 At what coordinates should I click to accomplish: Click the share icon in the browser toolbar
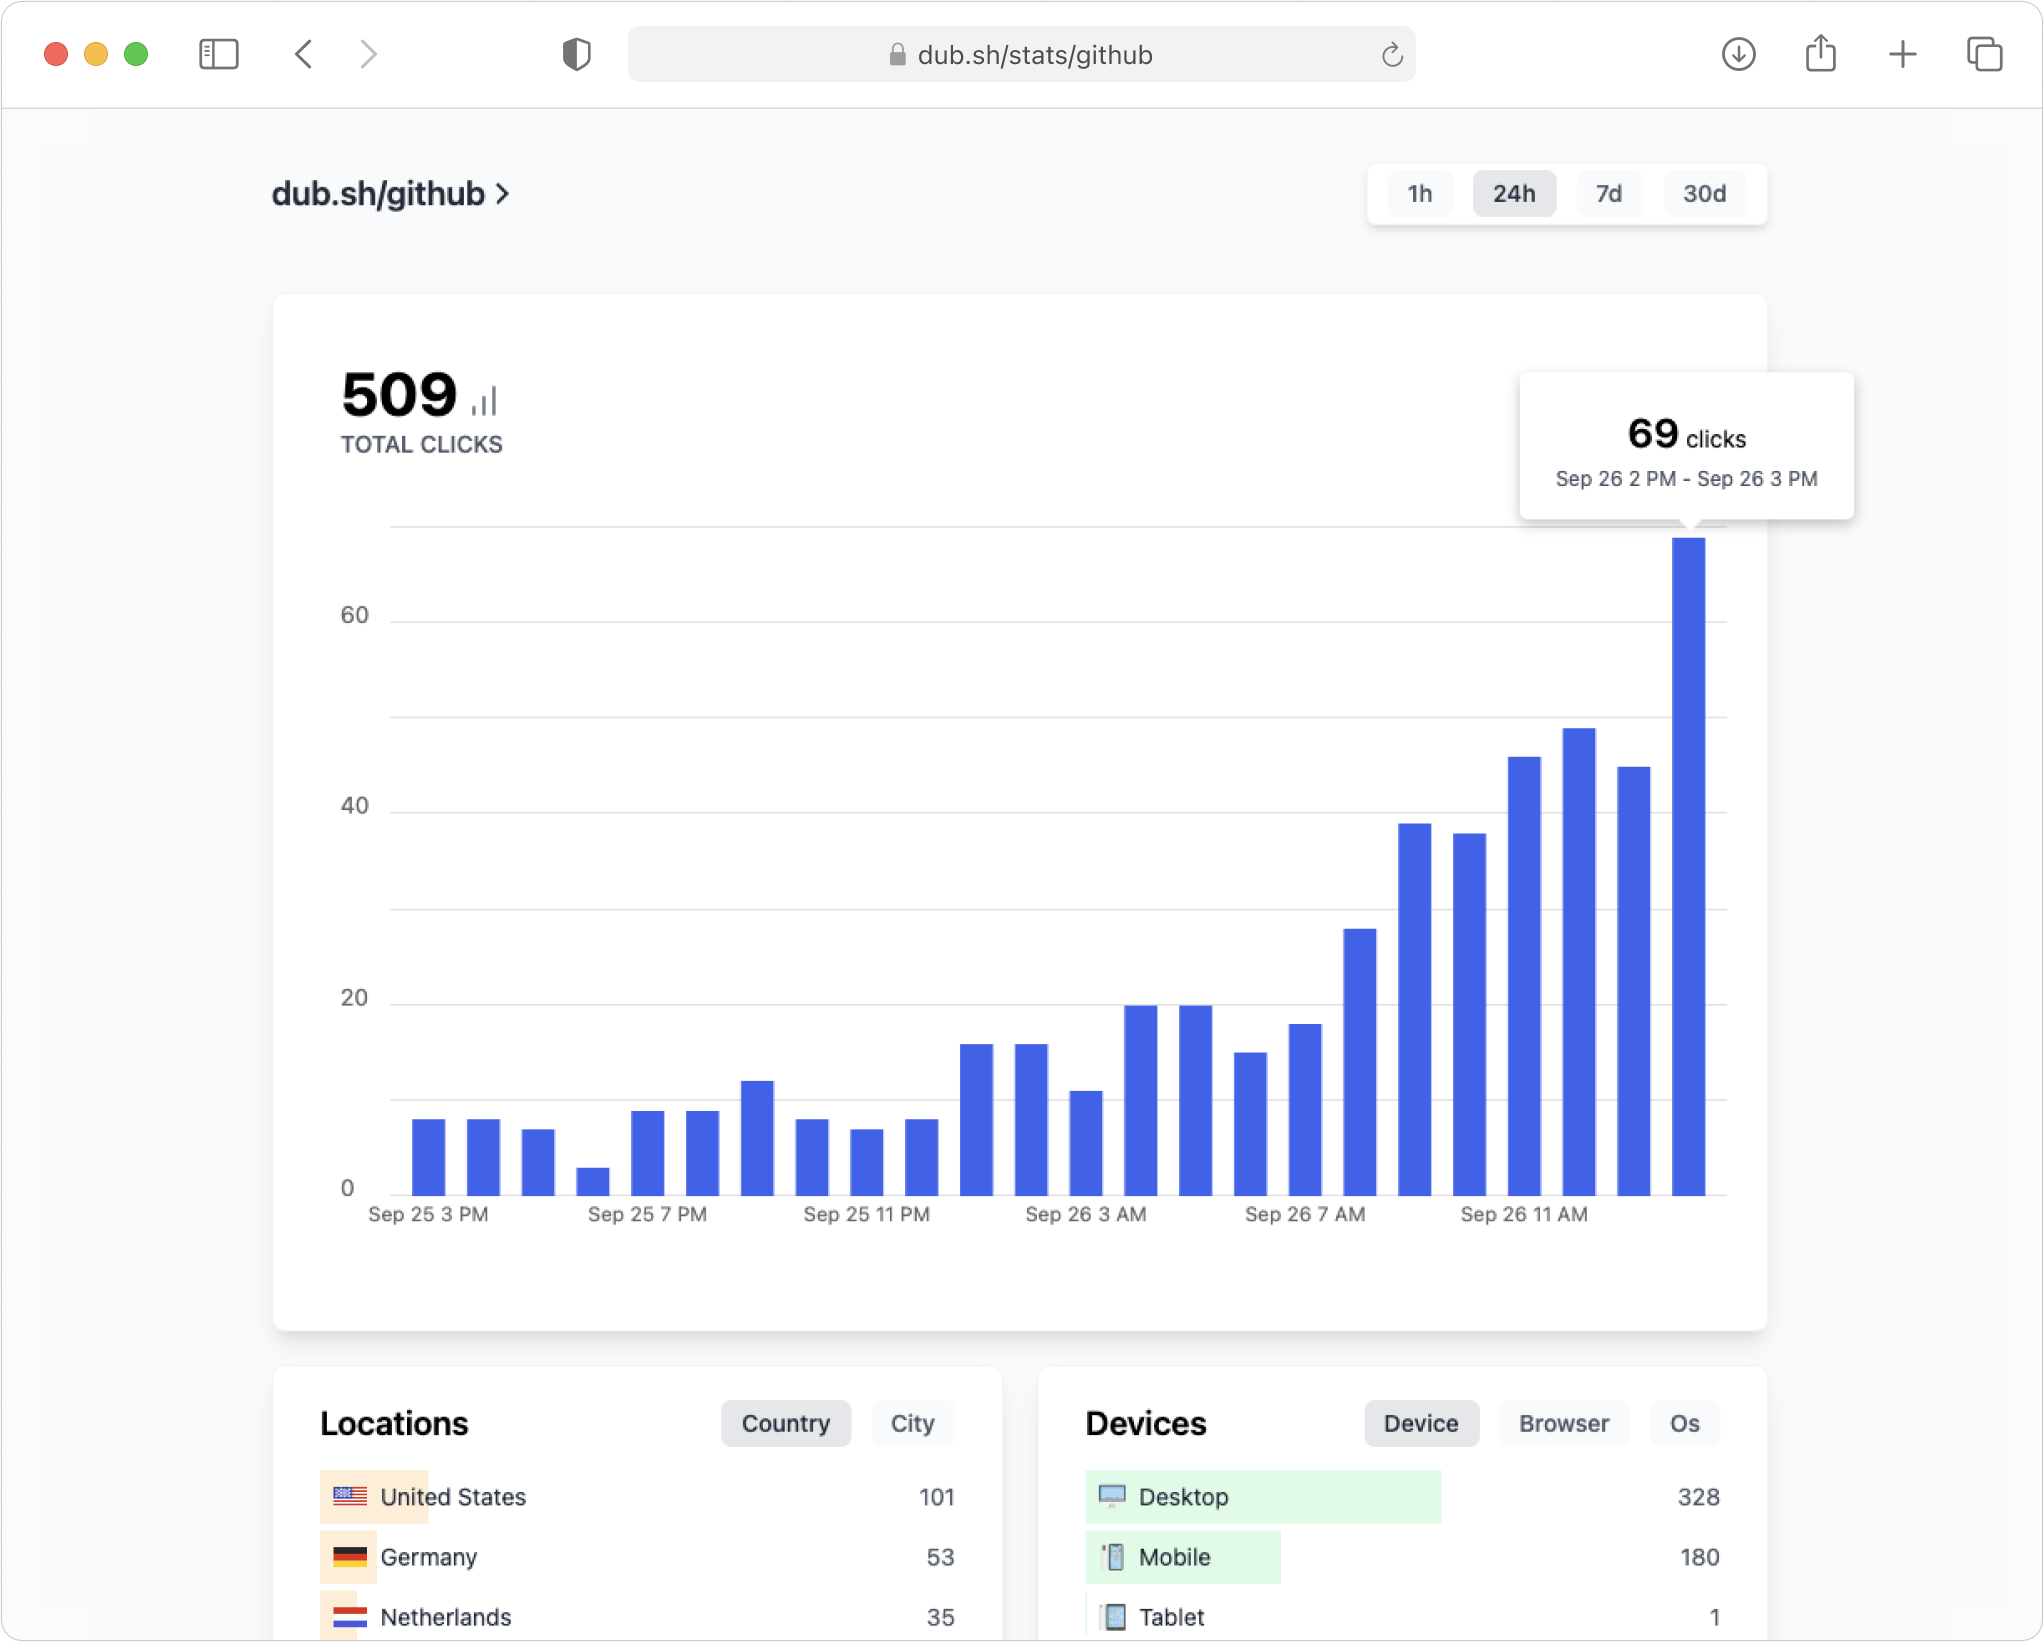point(1821,54)
